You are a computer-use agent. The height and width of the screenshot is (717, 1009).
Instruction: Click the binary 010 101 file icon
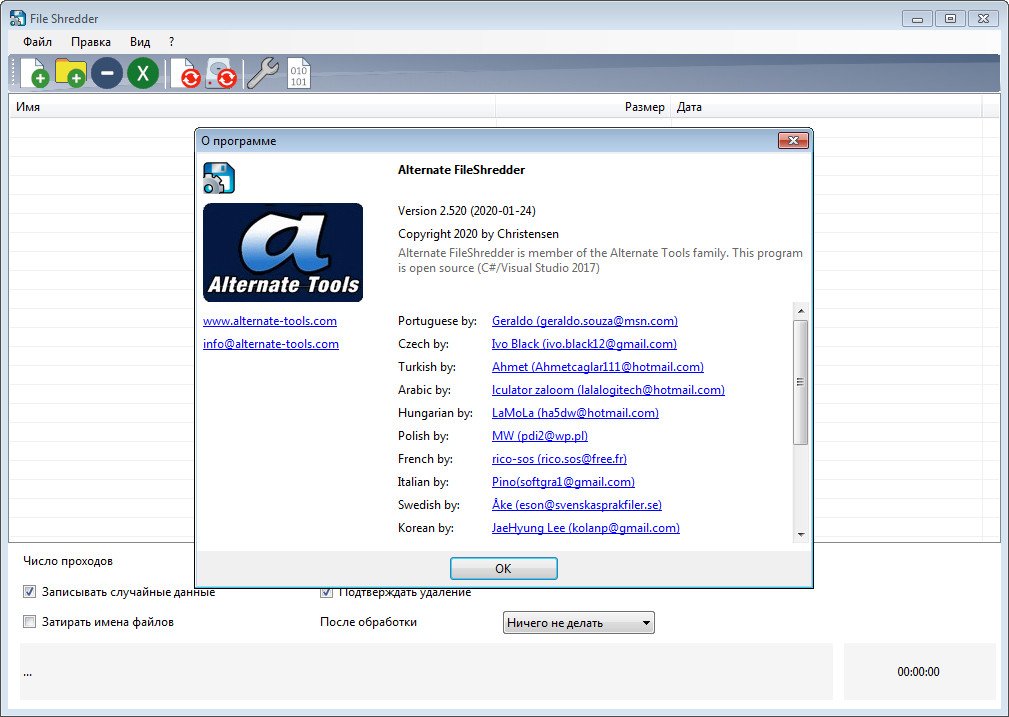(x=299, y=73)
